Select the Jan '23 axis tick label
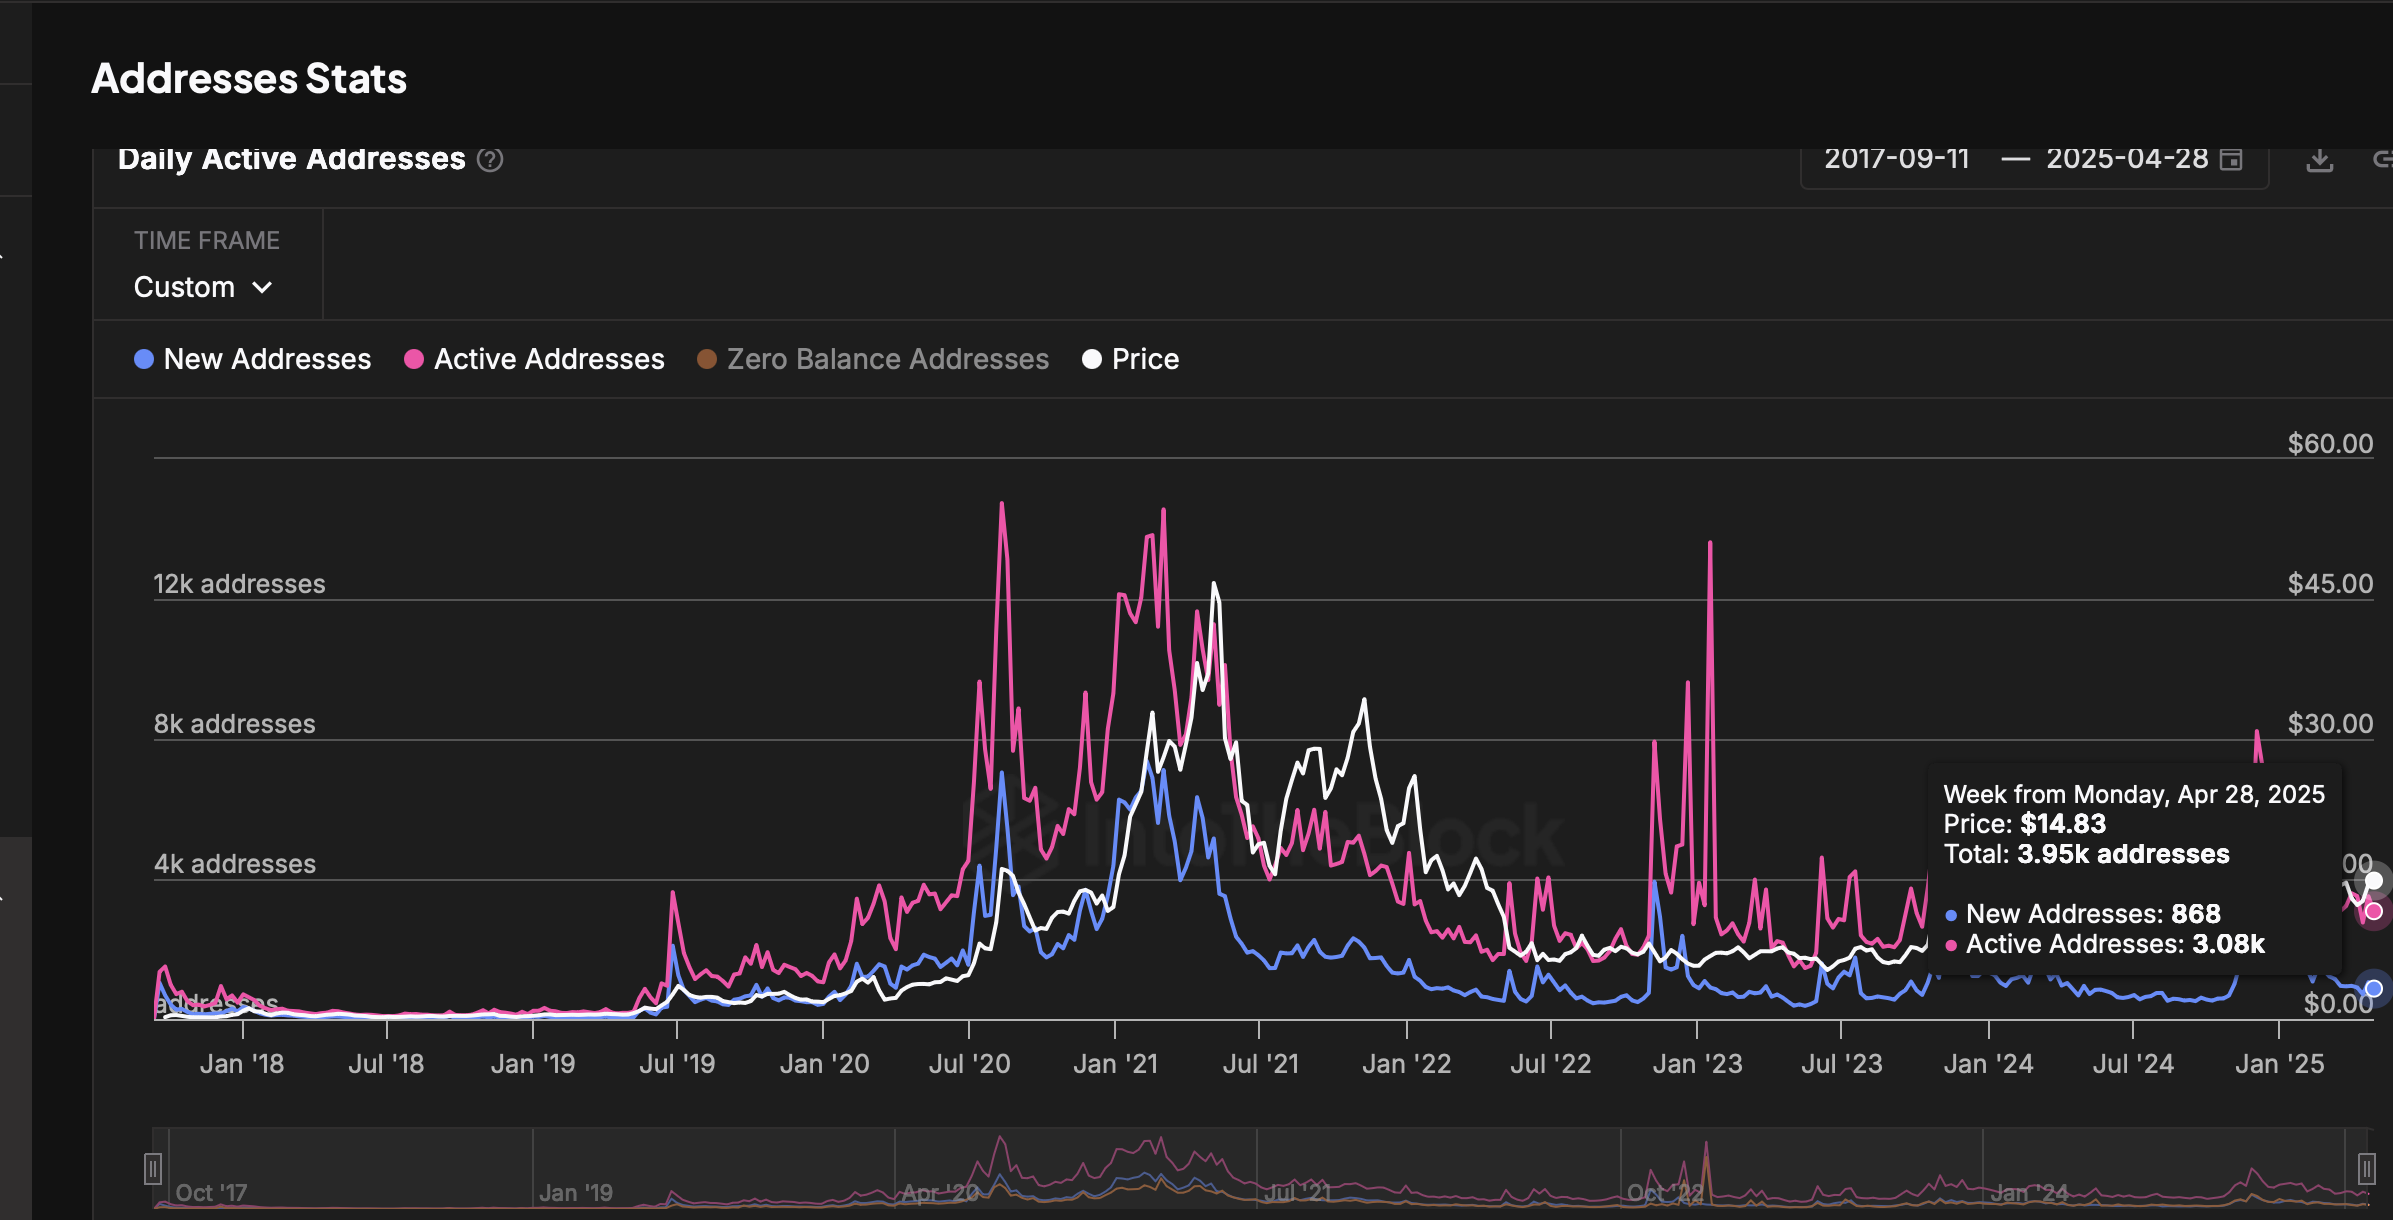The image size is (2393, 1220). click(x=1697, y=1064)
